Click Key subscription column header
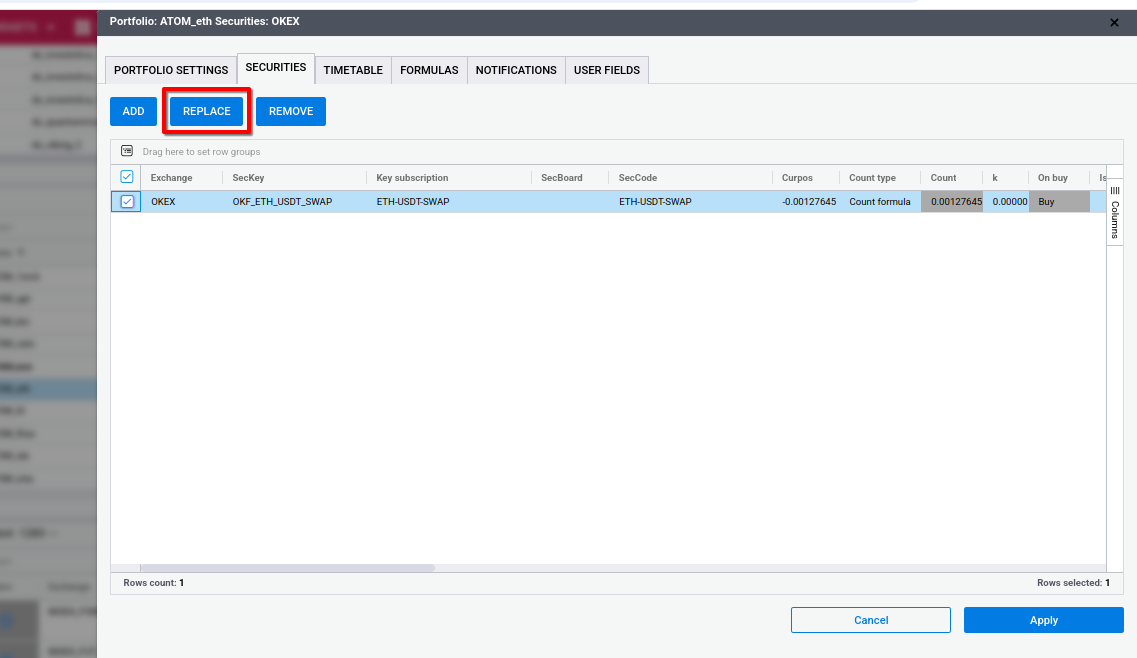Image resolution: width=1137 pixels, height=658 pixels. pos(412,178)
